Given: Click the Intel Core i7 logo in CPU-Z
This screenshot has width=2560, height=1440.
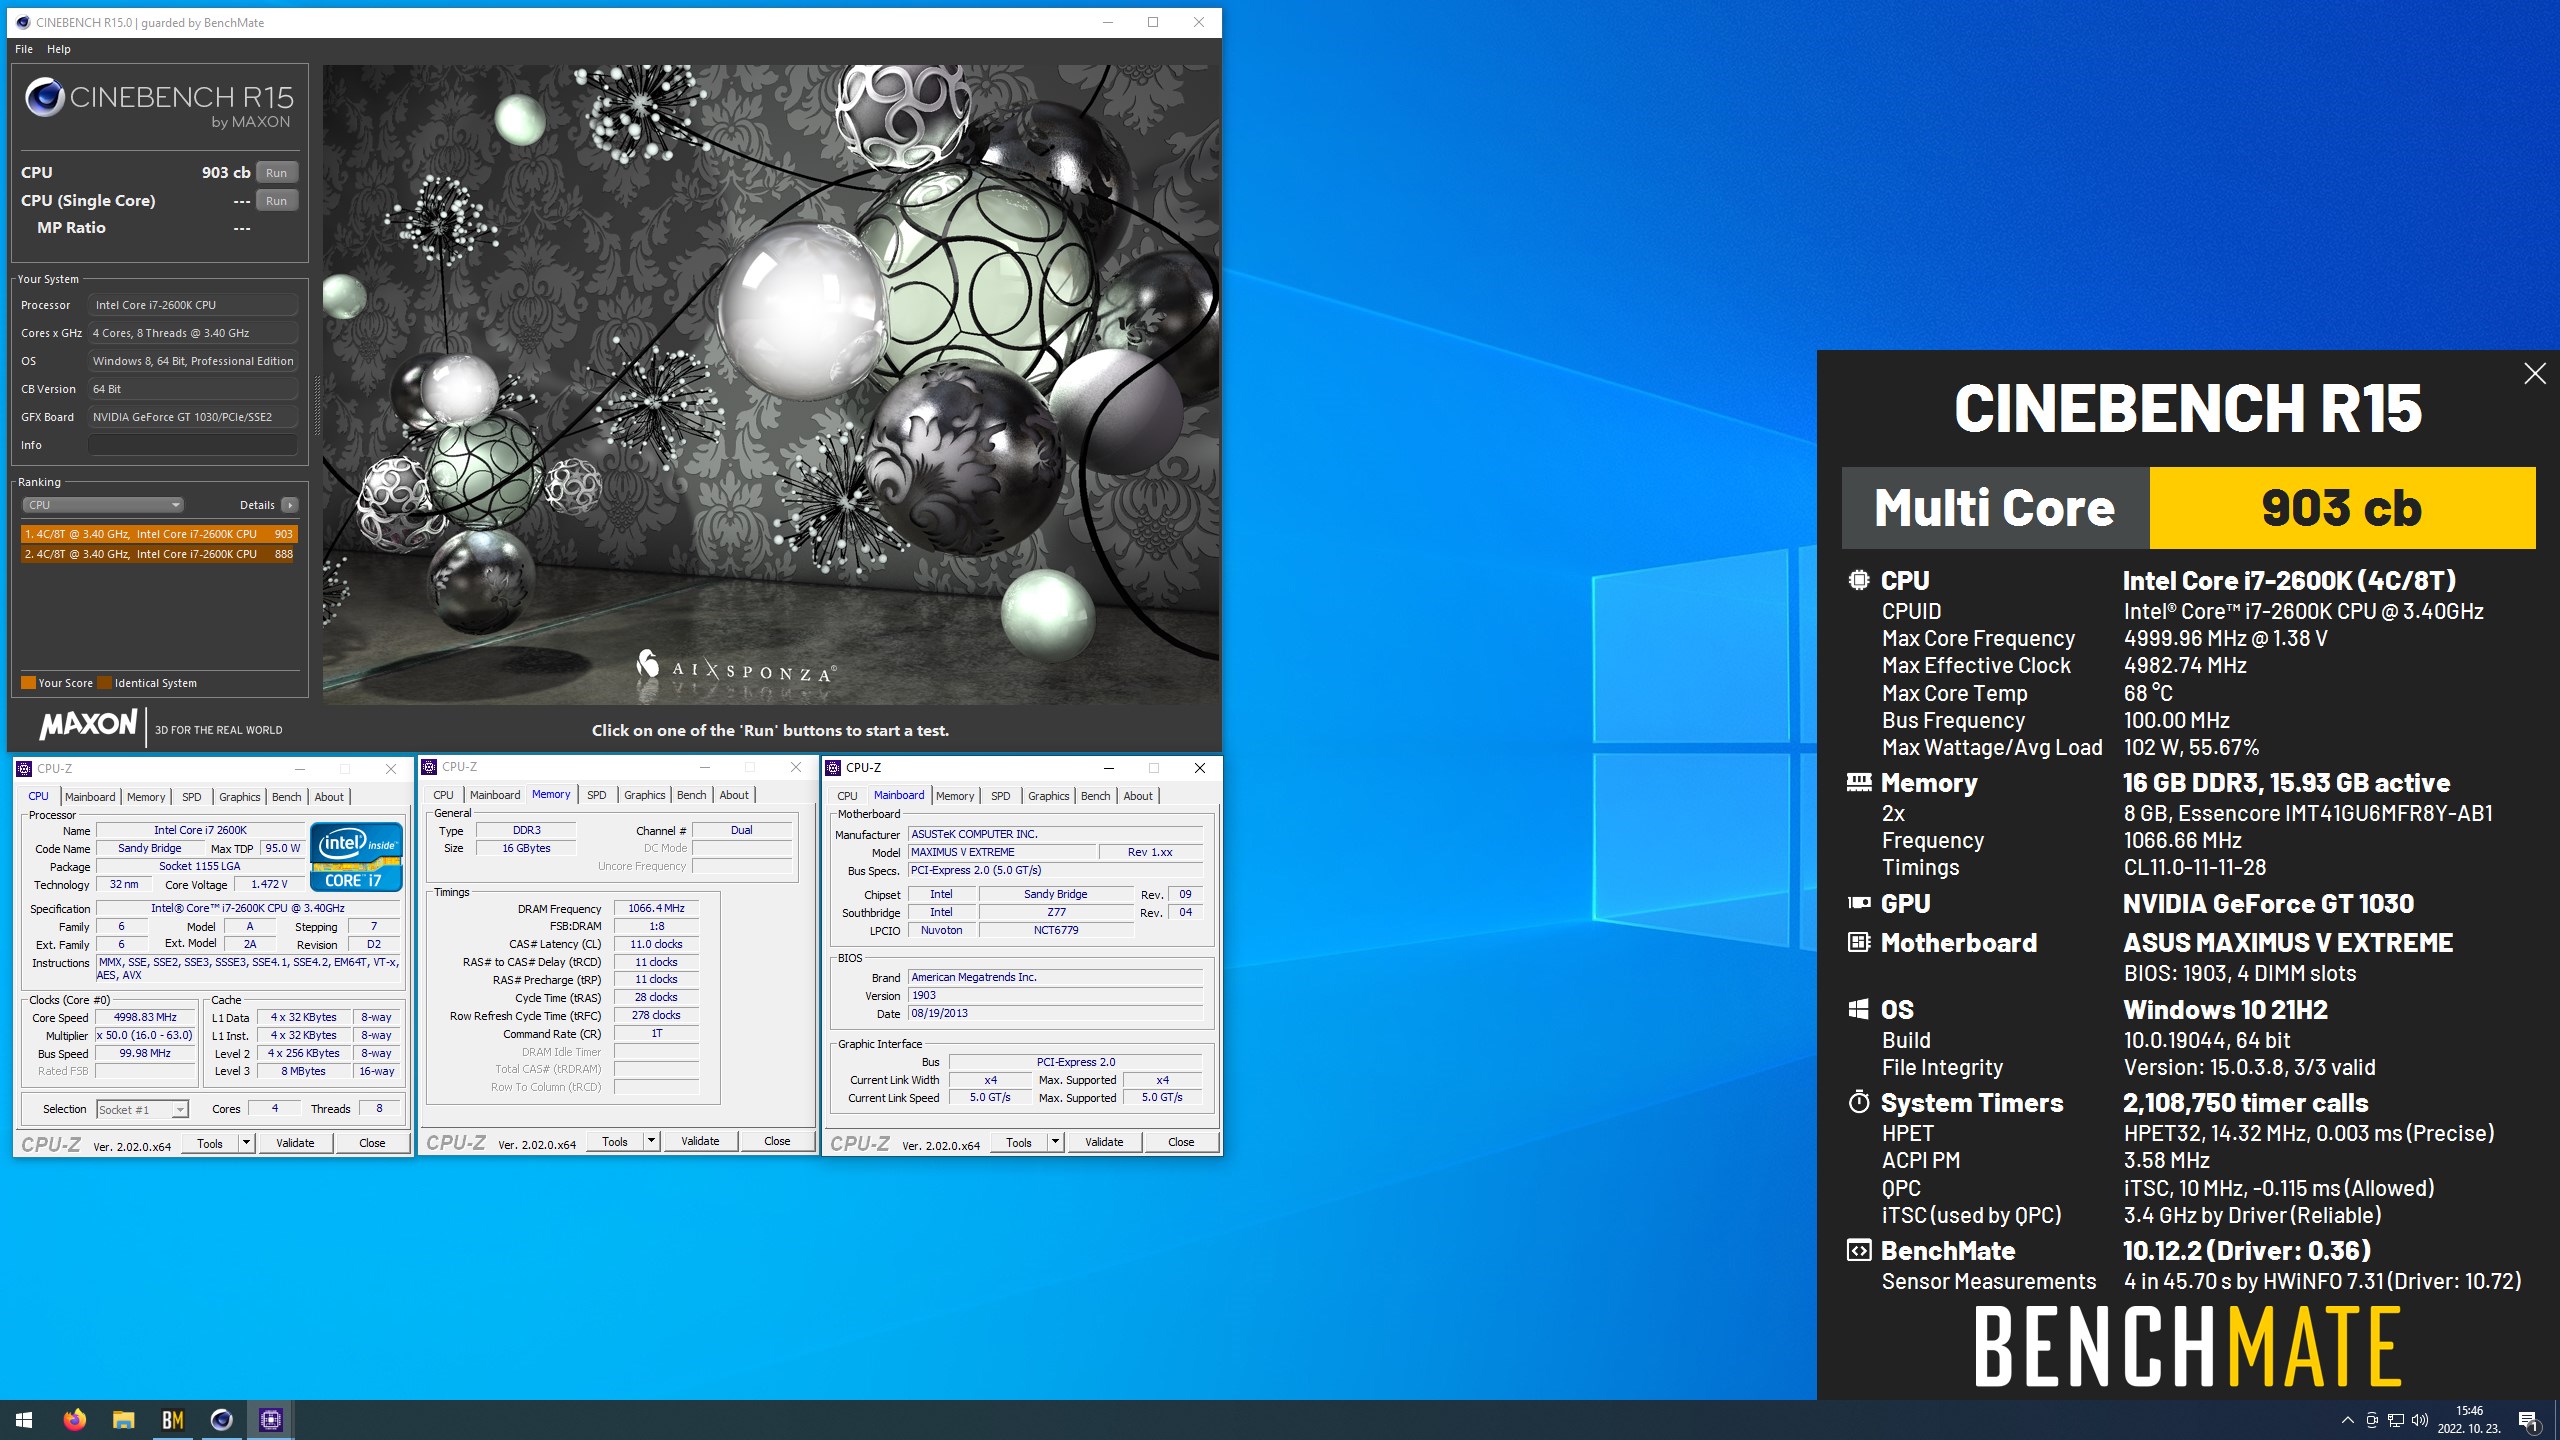Looking at the screenshot, I should point(357,856).
